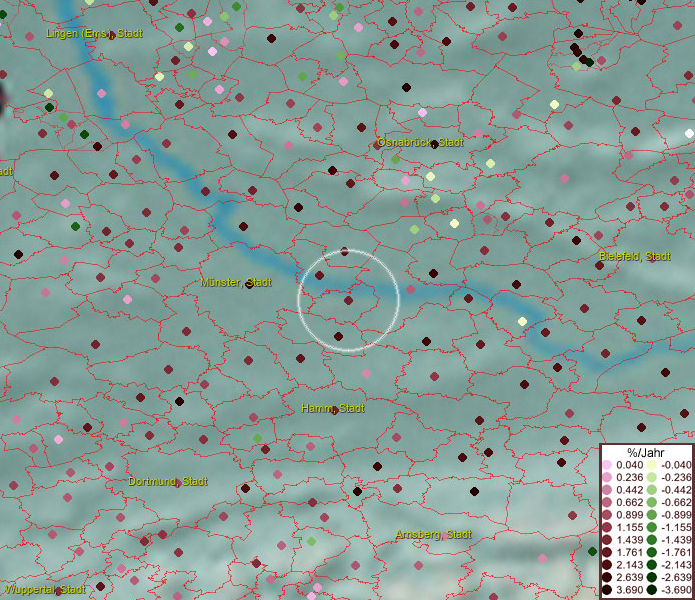Click the Münster, Stadt label
Image resolution: width=695 pixels, height=600 pixels.
tap(236, 282)
